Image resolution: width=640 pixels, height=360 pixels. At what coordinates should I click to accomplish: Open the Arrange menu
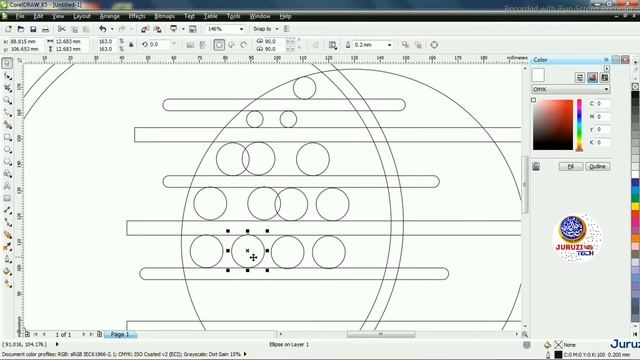click(109, 16)
